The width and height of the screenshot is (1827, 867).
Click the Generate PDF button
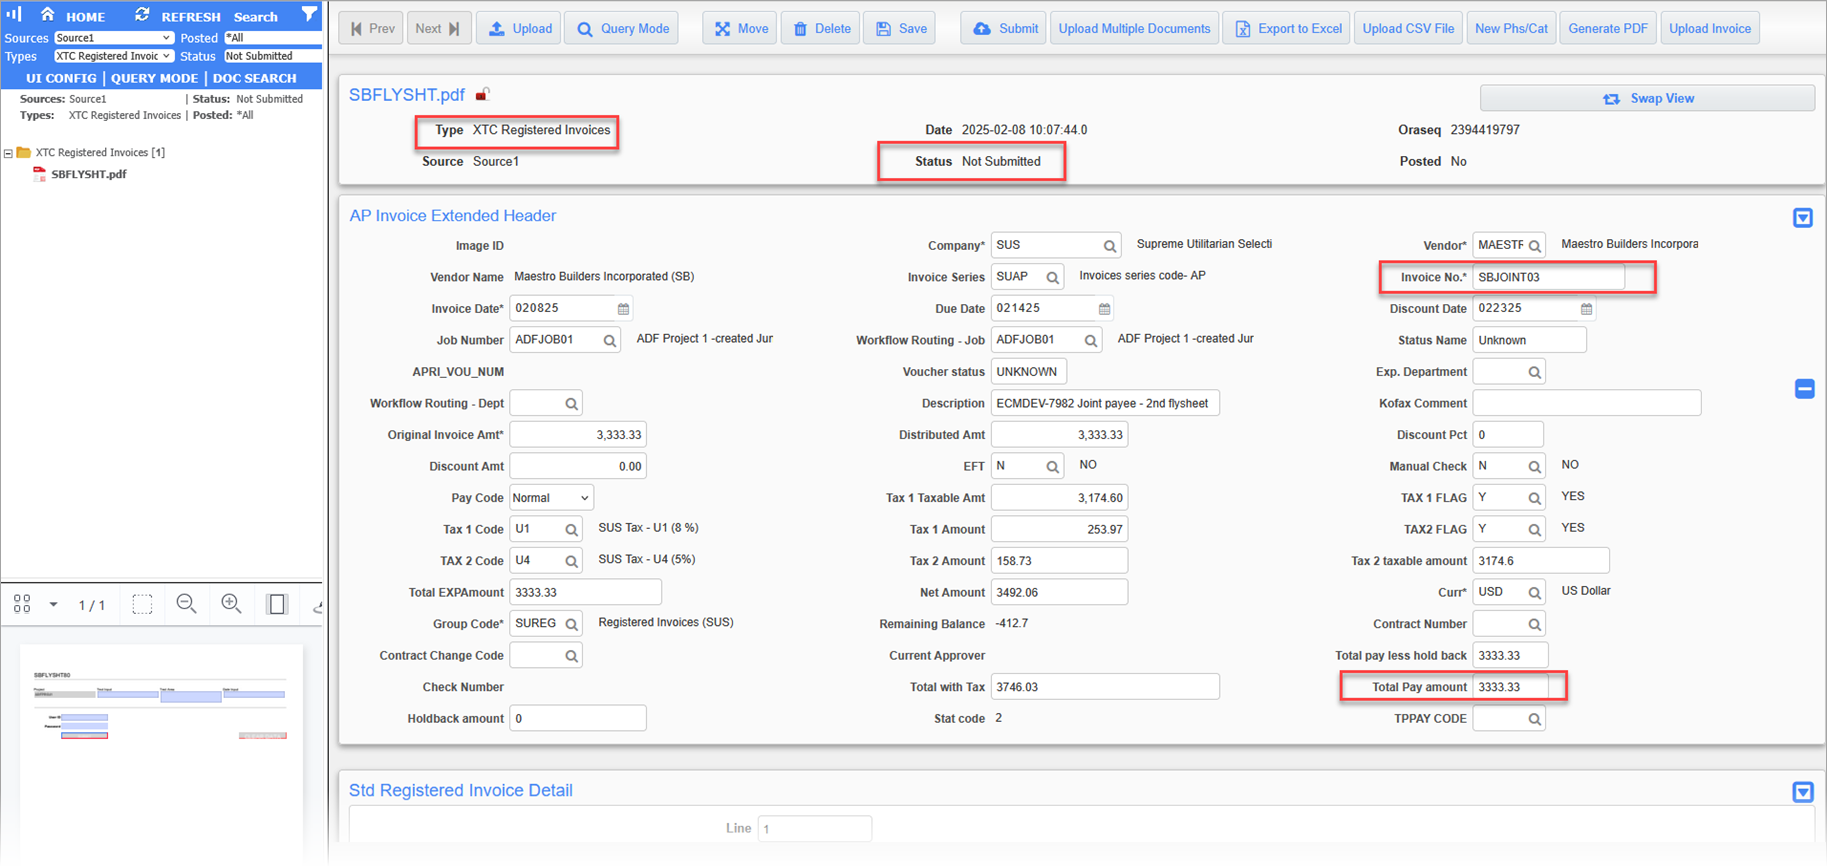(1608, 28)
